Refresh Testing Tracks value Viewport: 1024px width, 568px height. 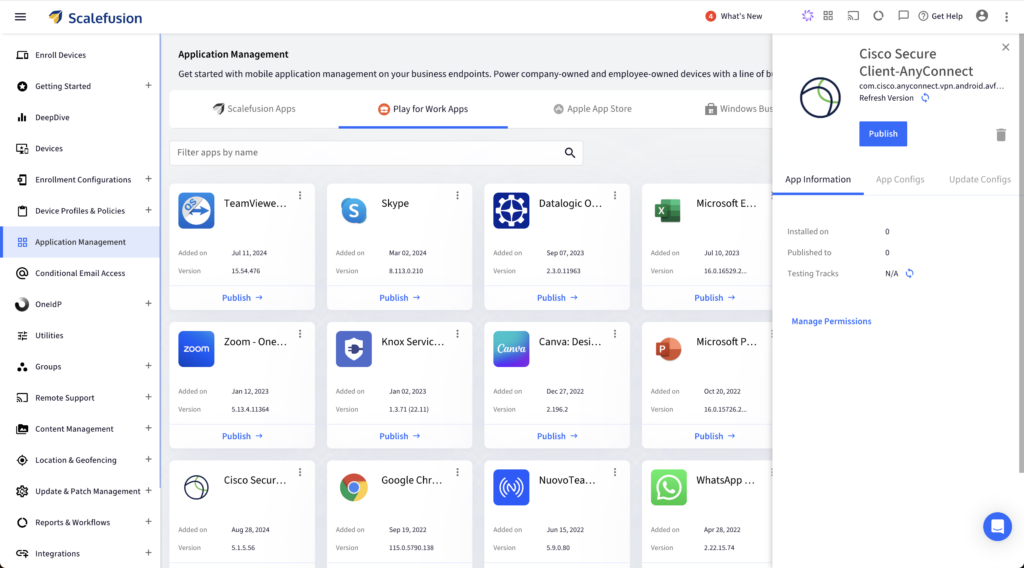(910, 274)
